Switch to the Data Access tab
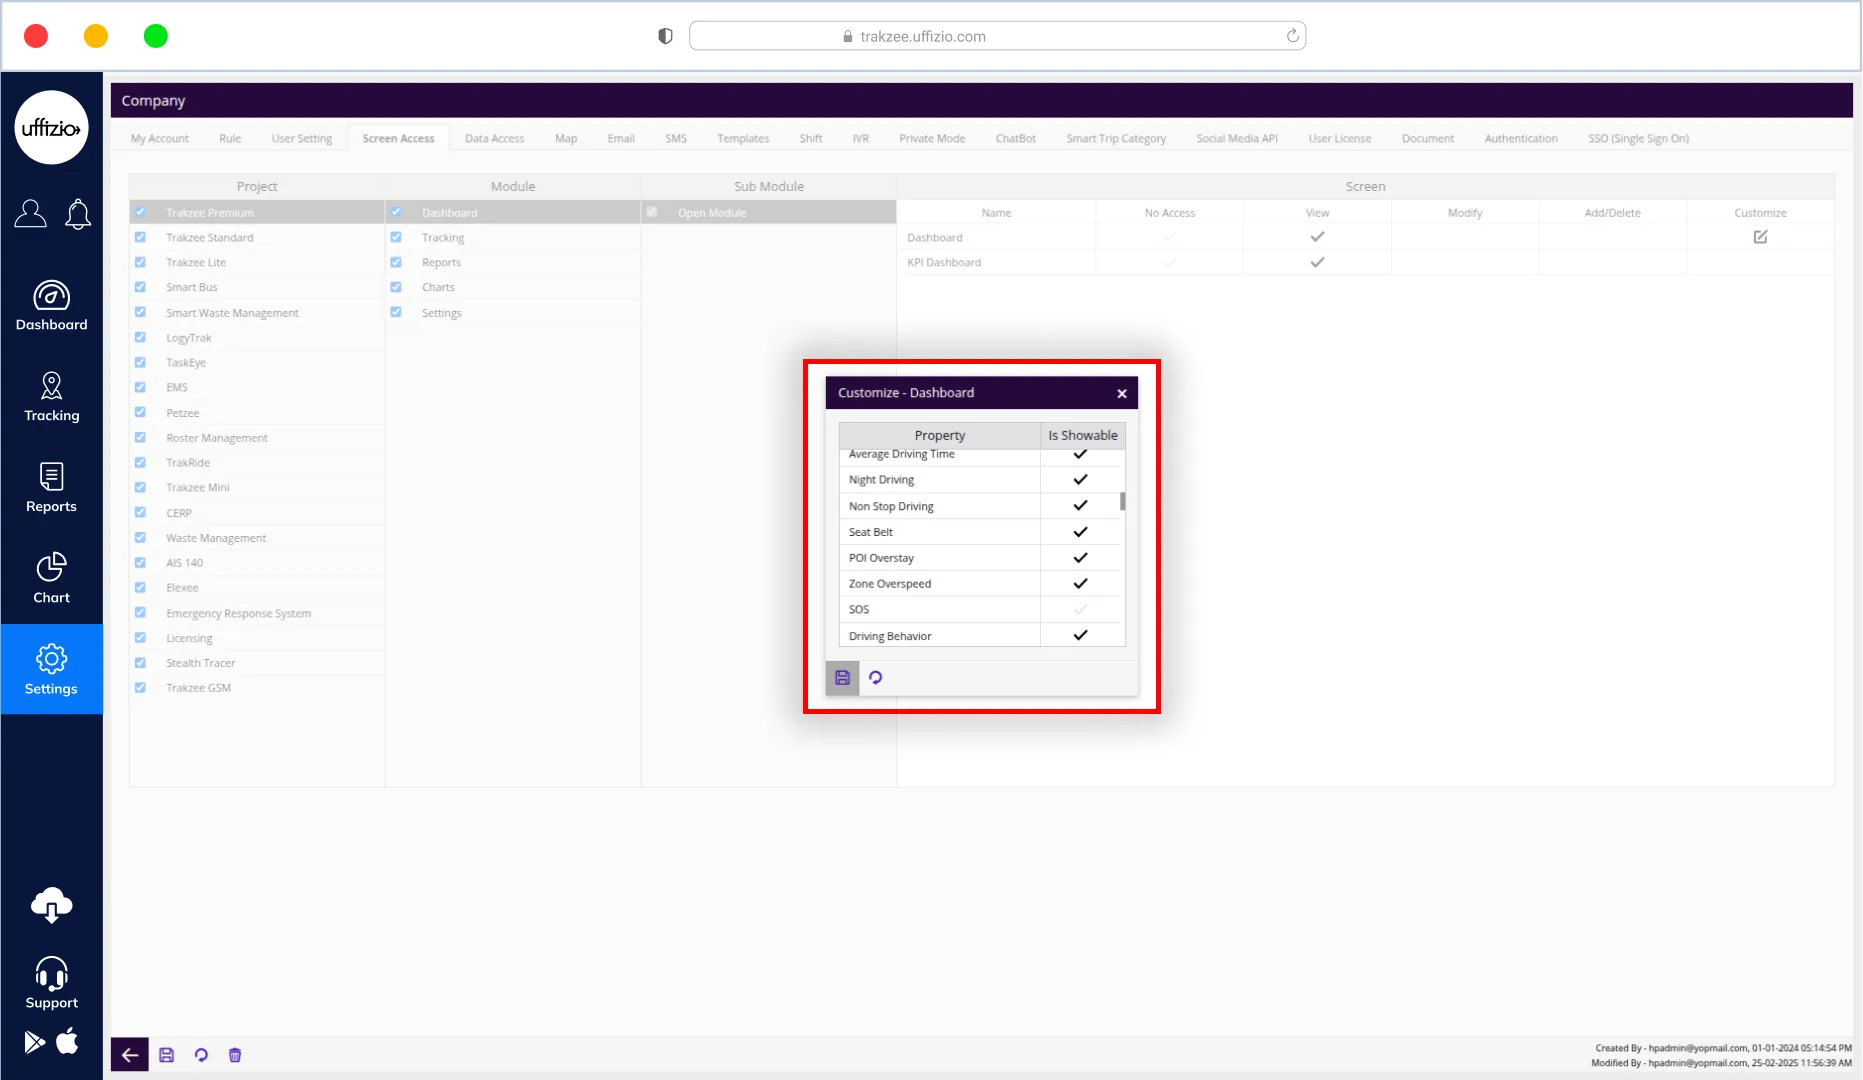Screen dimensions: 1863x1080 (x=494, y=139)
